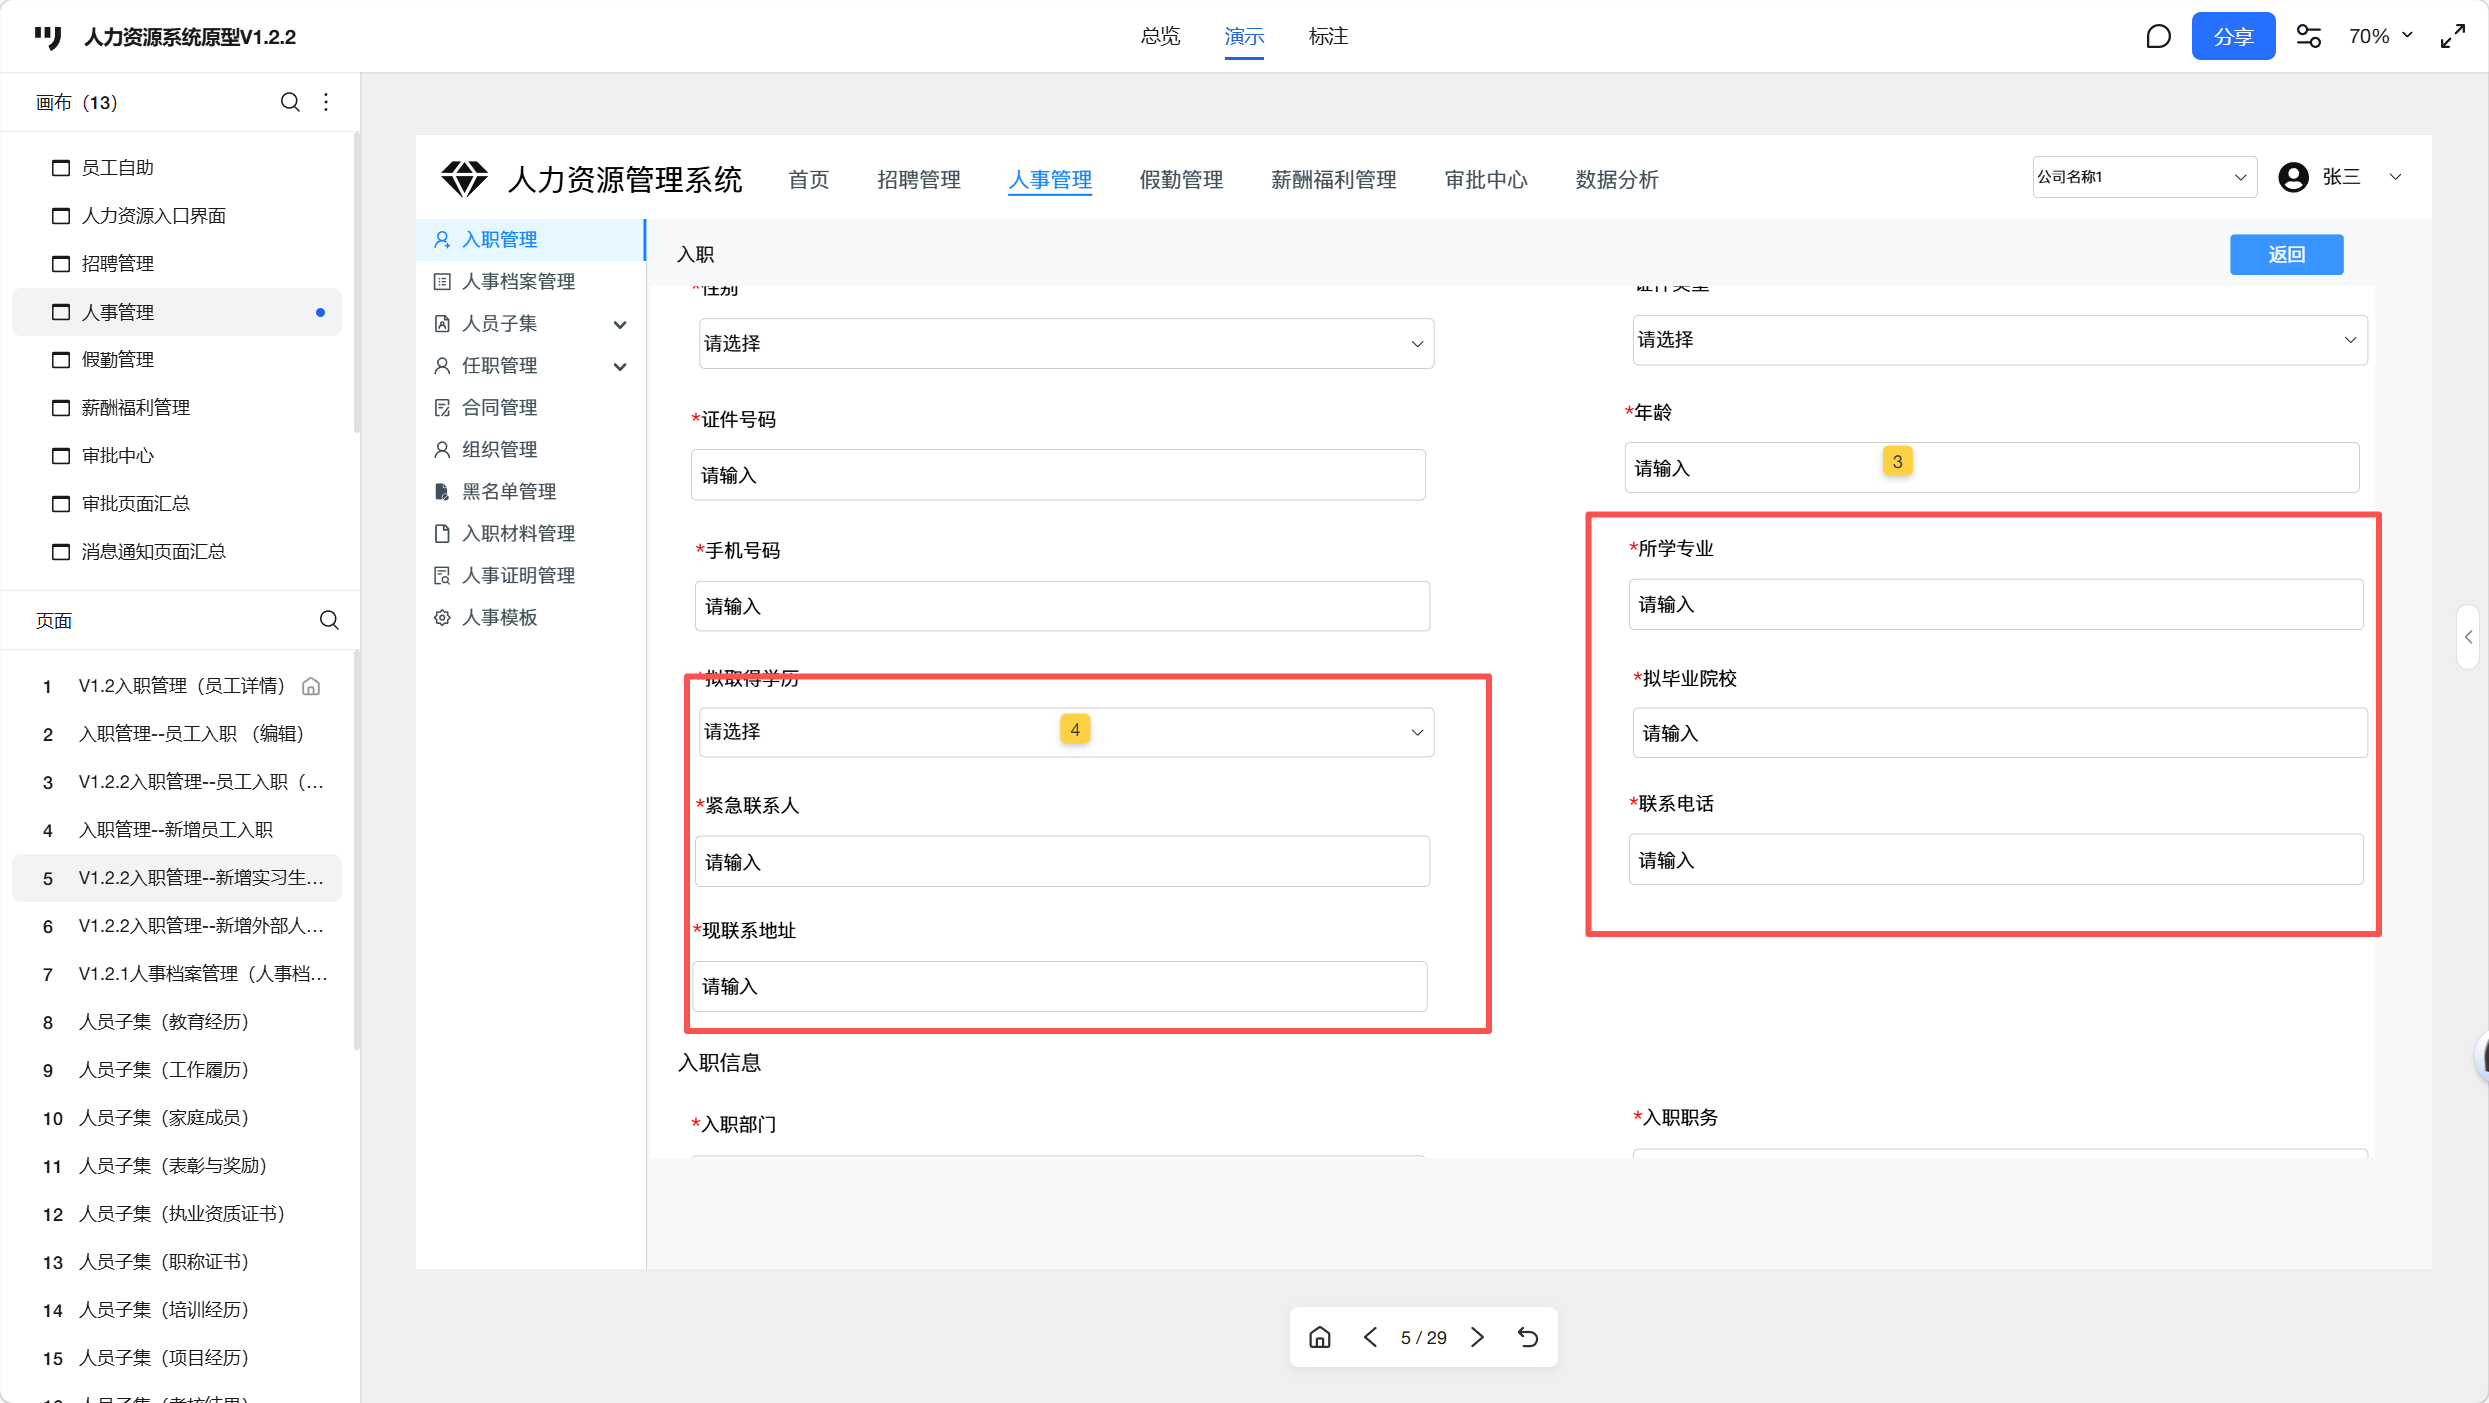Viewport: 2489px width, 1403px height.
Task: Search pages with the page-list magnifier
Action: click(x=329, y=620)
